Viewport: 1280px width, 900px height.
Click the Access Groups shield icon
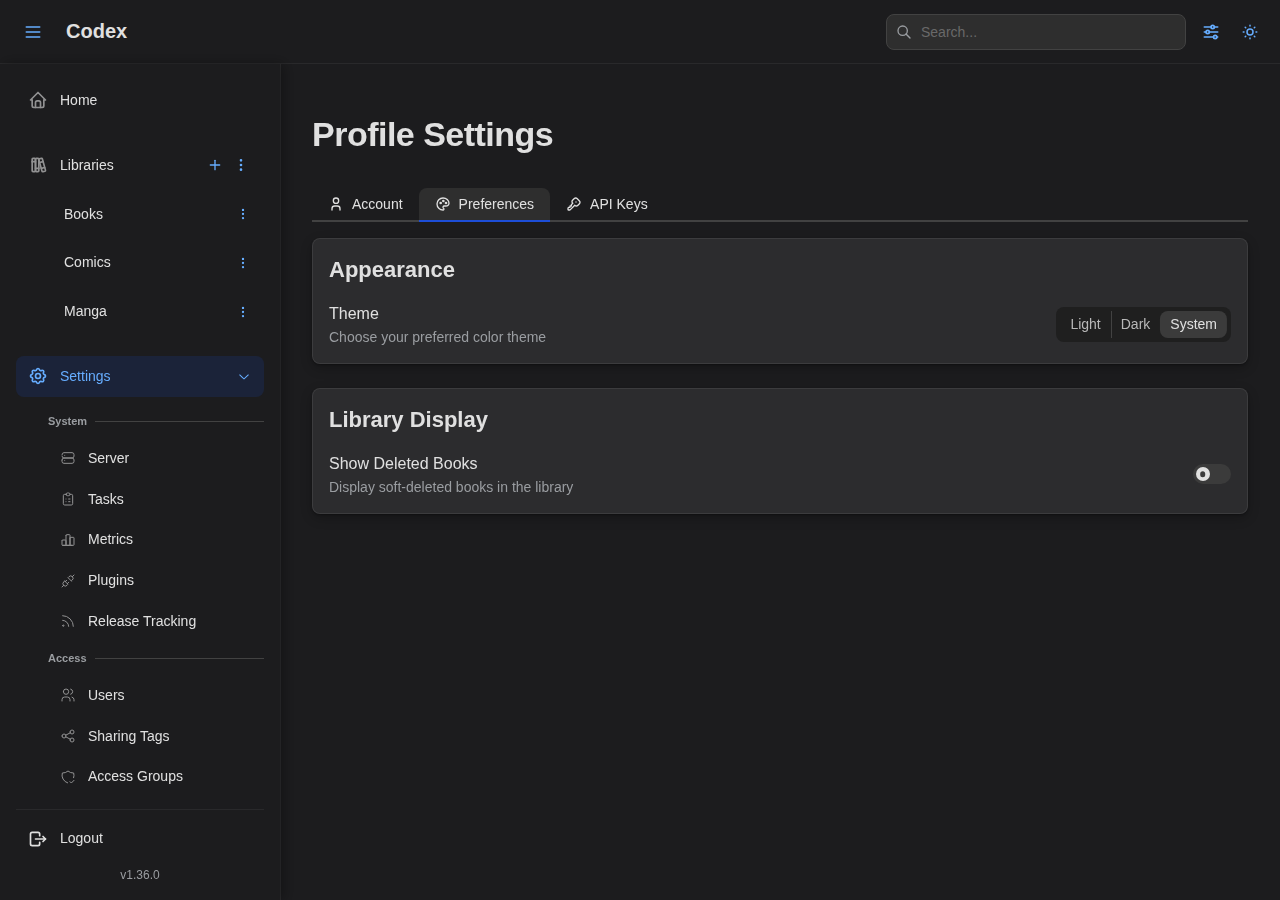[68, 776]
